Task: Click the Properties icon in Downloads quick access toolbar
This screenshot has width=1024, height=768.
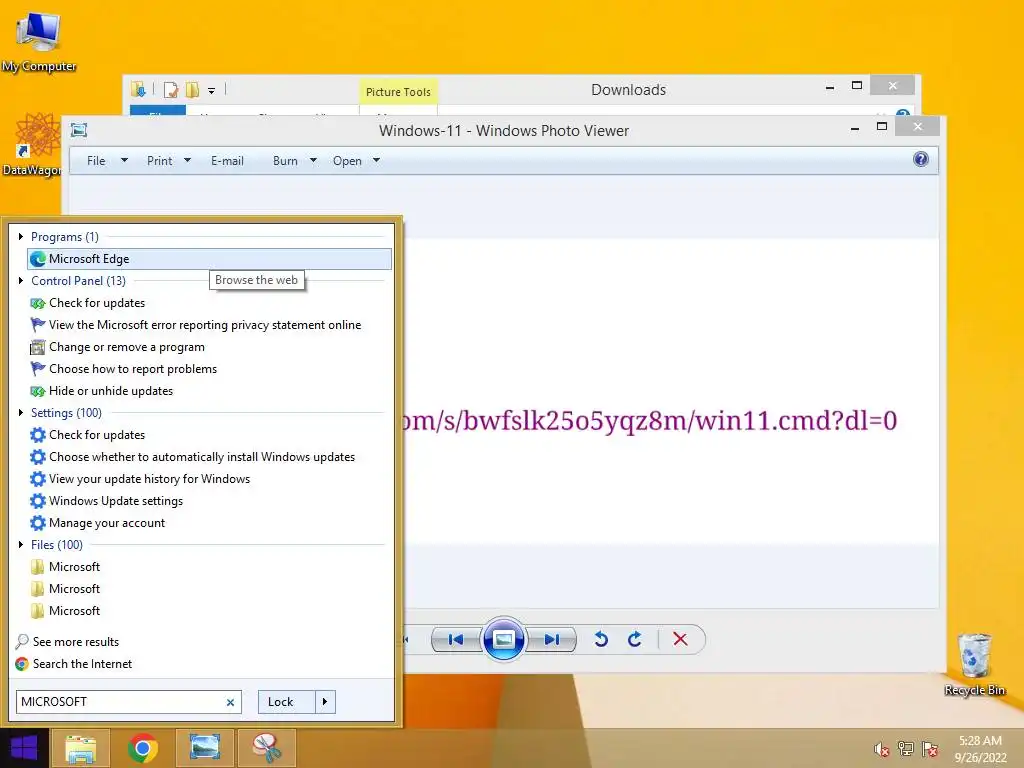Action: pos(171,90)
